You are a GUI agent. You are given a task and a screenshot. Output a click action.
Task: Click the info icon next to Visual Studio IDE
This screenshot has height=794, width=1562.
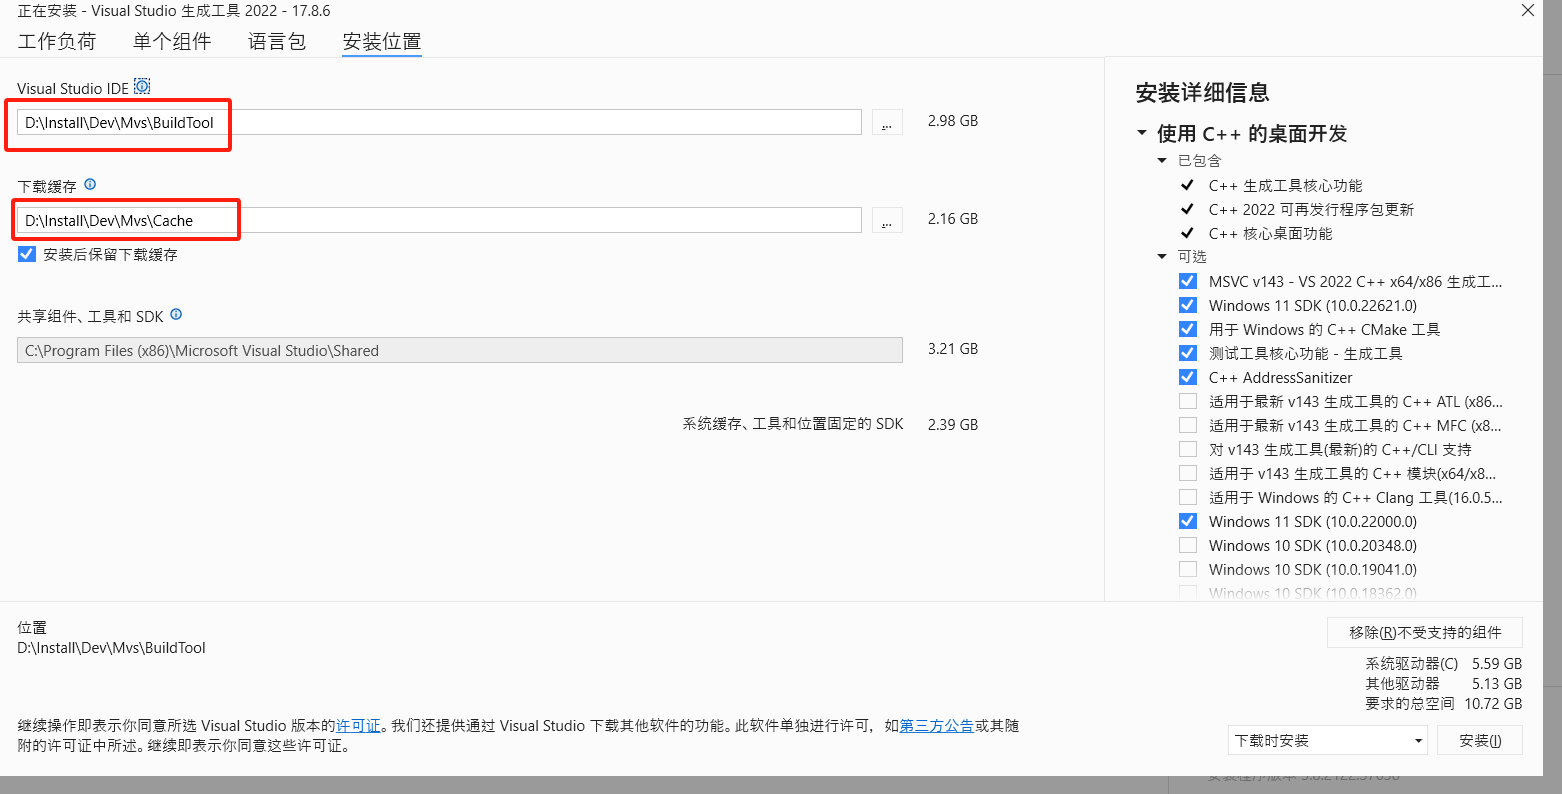[142, 87]
